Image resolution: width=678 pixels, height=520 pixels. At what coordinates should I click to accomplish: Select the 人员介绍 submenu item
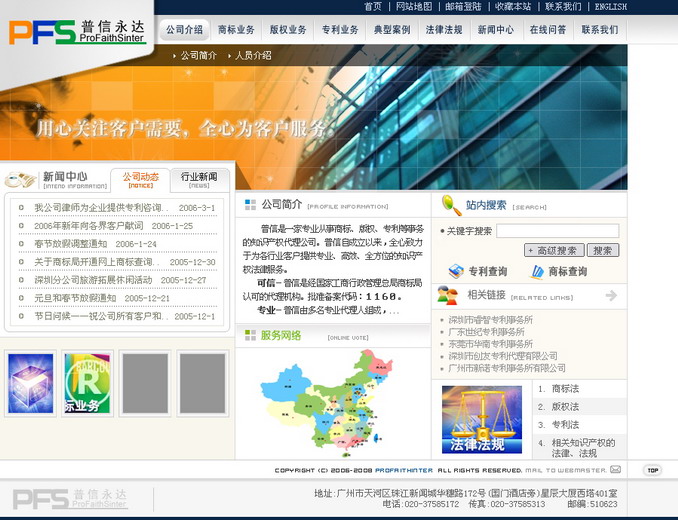coord(253,55)
